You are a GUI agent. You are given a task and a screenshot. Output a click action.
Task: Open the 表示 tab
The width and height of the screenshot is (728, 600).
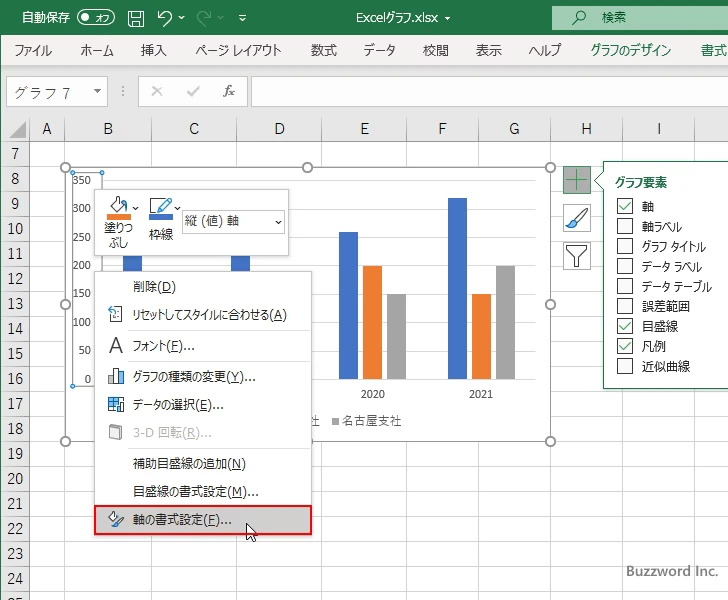click(488, 50)
